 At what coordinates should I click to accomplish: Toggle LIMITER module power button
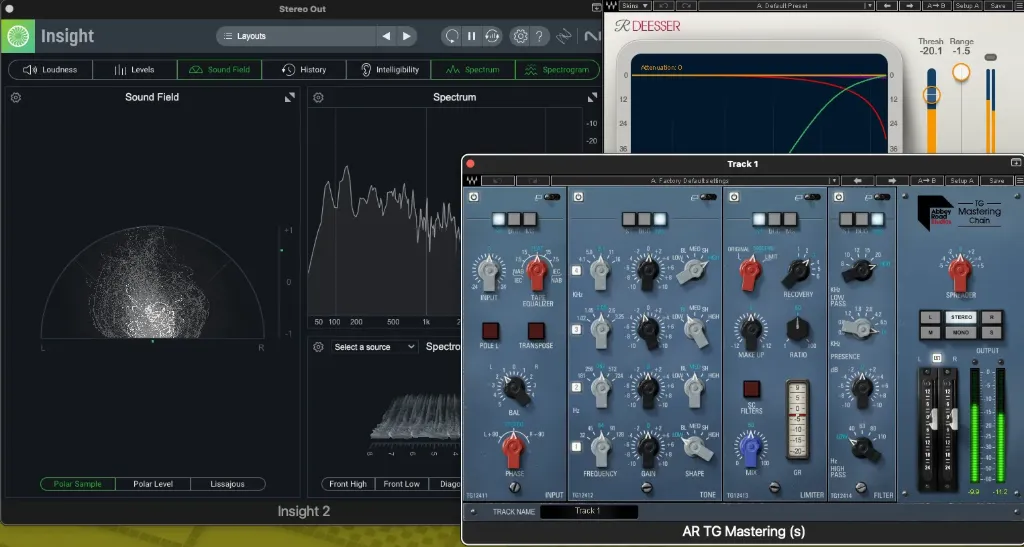click(734, 197)
